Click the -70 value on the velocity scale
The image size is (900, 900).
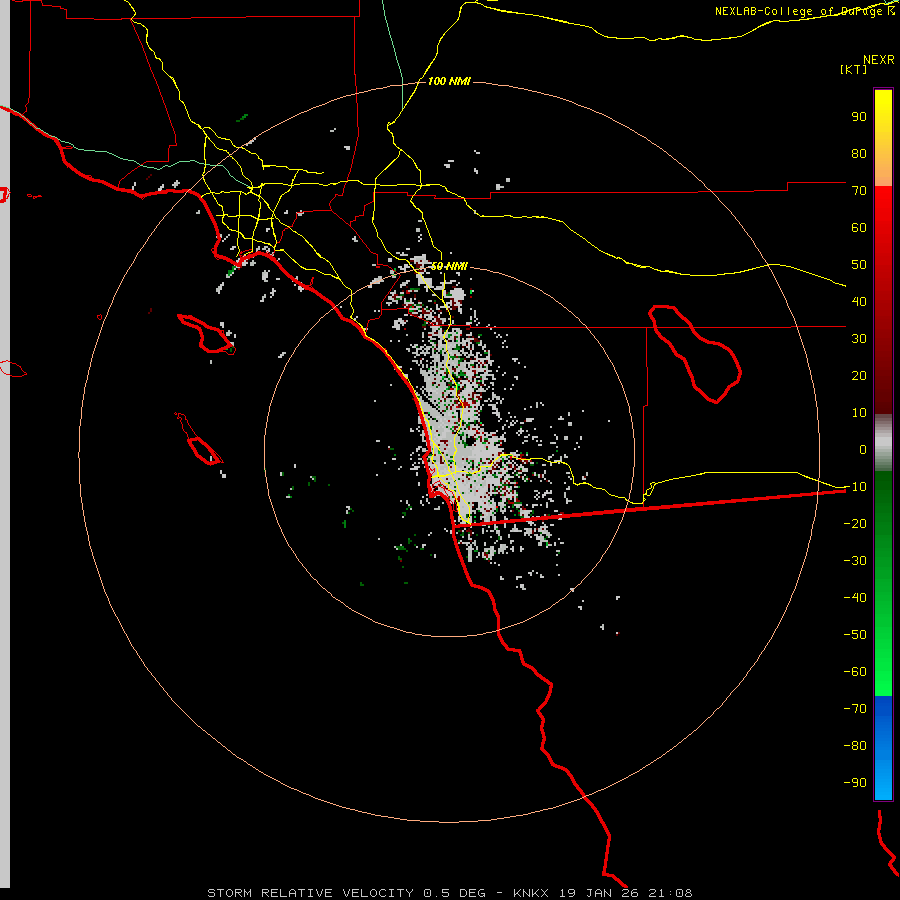pos(855,709)
